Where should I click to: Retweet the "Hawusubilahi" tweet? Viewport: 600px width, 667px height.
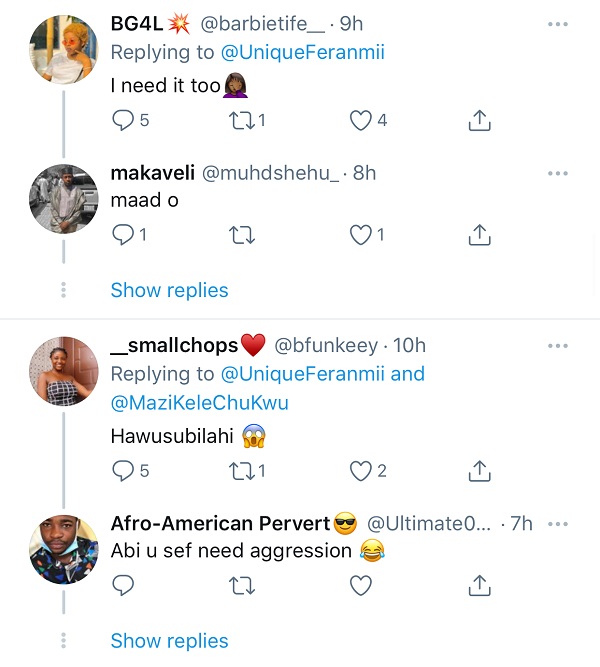tap(242, 470)
